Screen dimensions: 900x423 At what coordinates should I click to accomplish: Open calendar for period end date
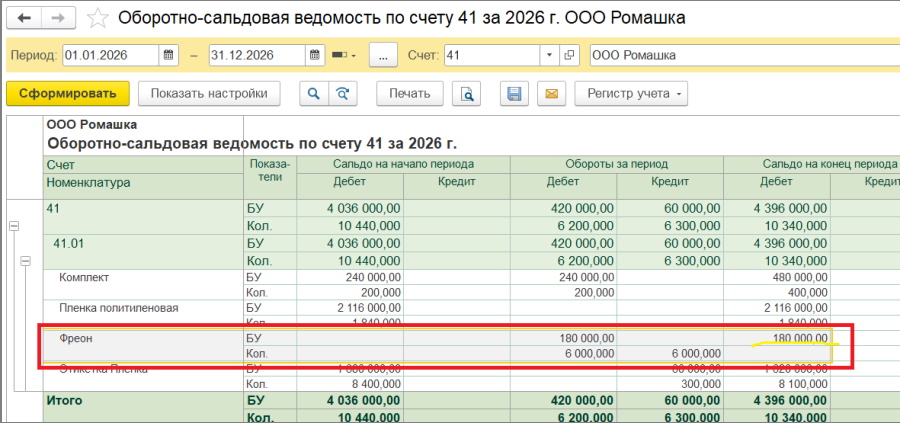pyautogui.click(x=316, y=55)
